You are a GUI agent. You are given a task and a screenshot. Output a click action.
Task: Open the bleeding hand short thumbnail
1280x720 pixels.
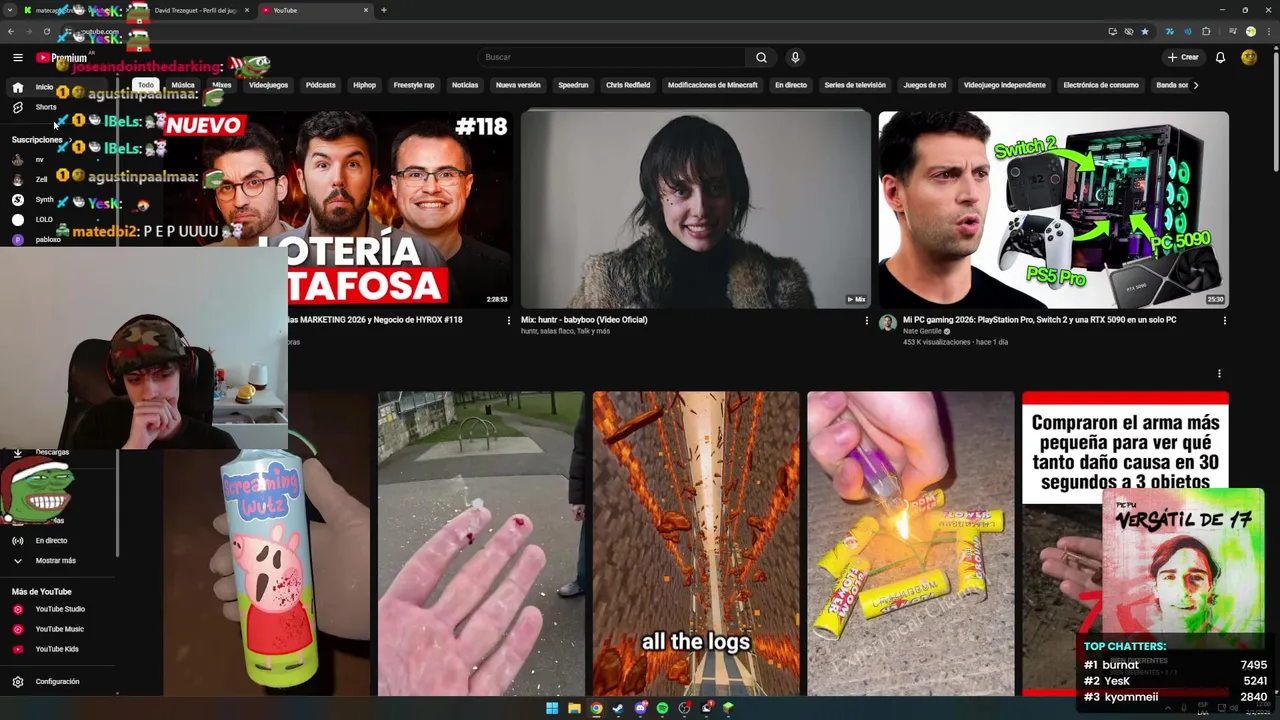[x=481, y=543]
